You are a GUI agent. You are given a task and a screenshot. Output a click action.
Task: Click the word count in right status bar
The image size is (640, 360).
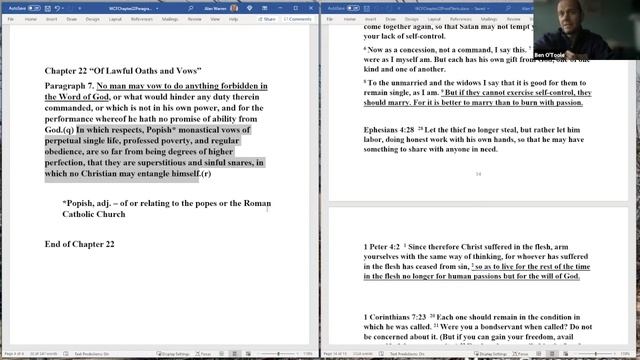point(362,354)
